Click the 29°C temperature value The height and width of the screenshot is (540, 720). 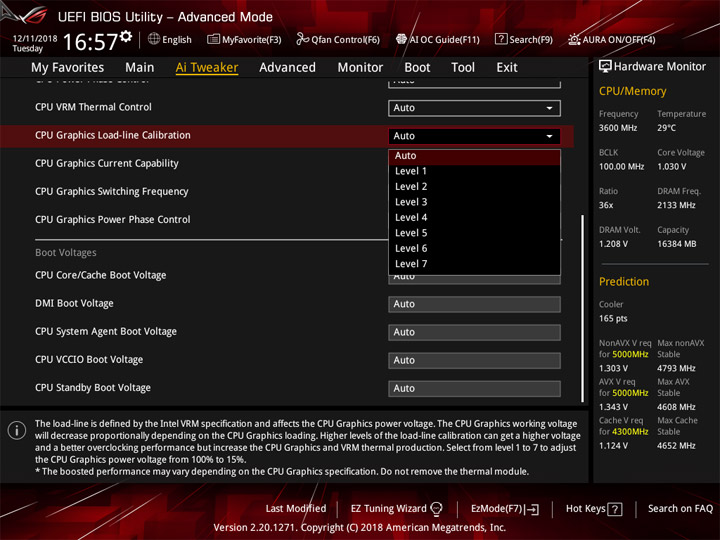[x=666, y=128]
